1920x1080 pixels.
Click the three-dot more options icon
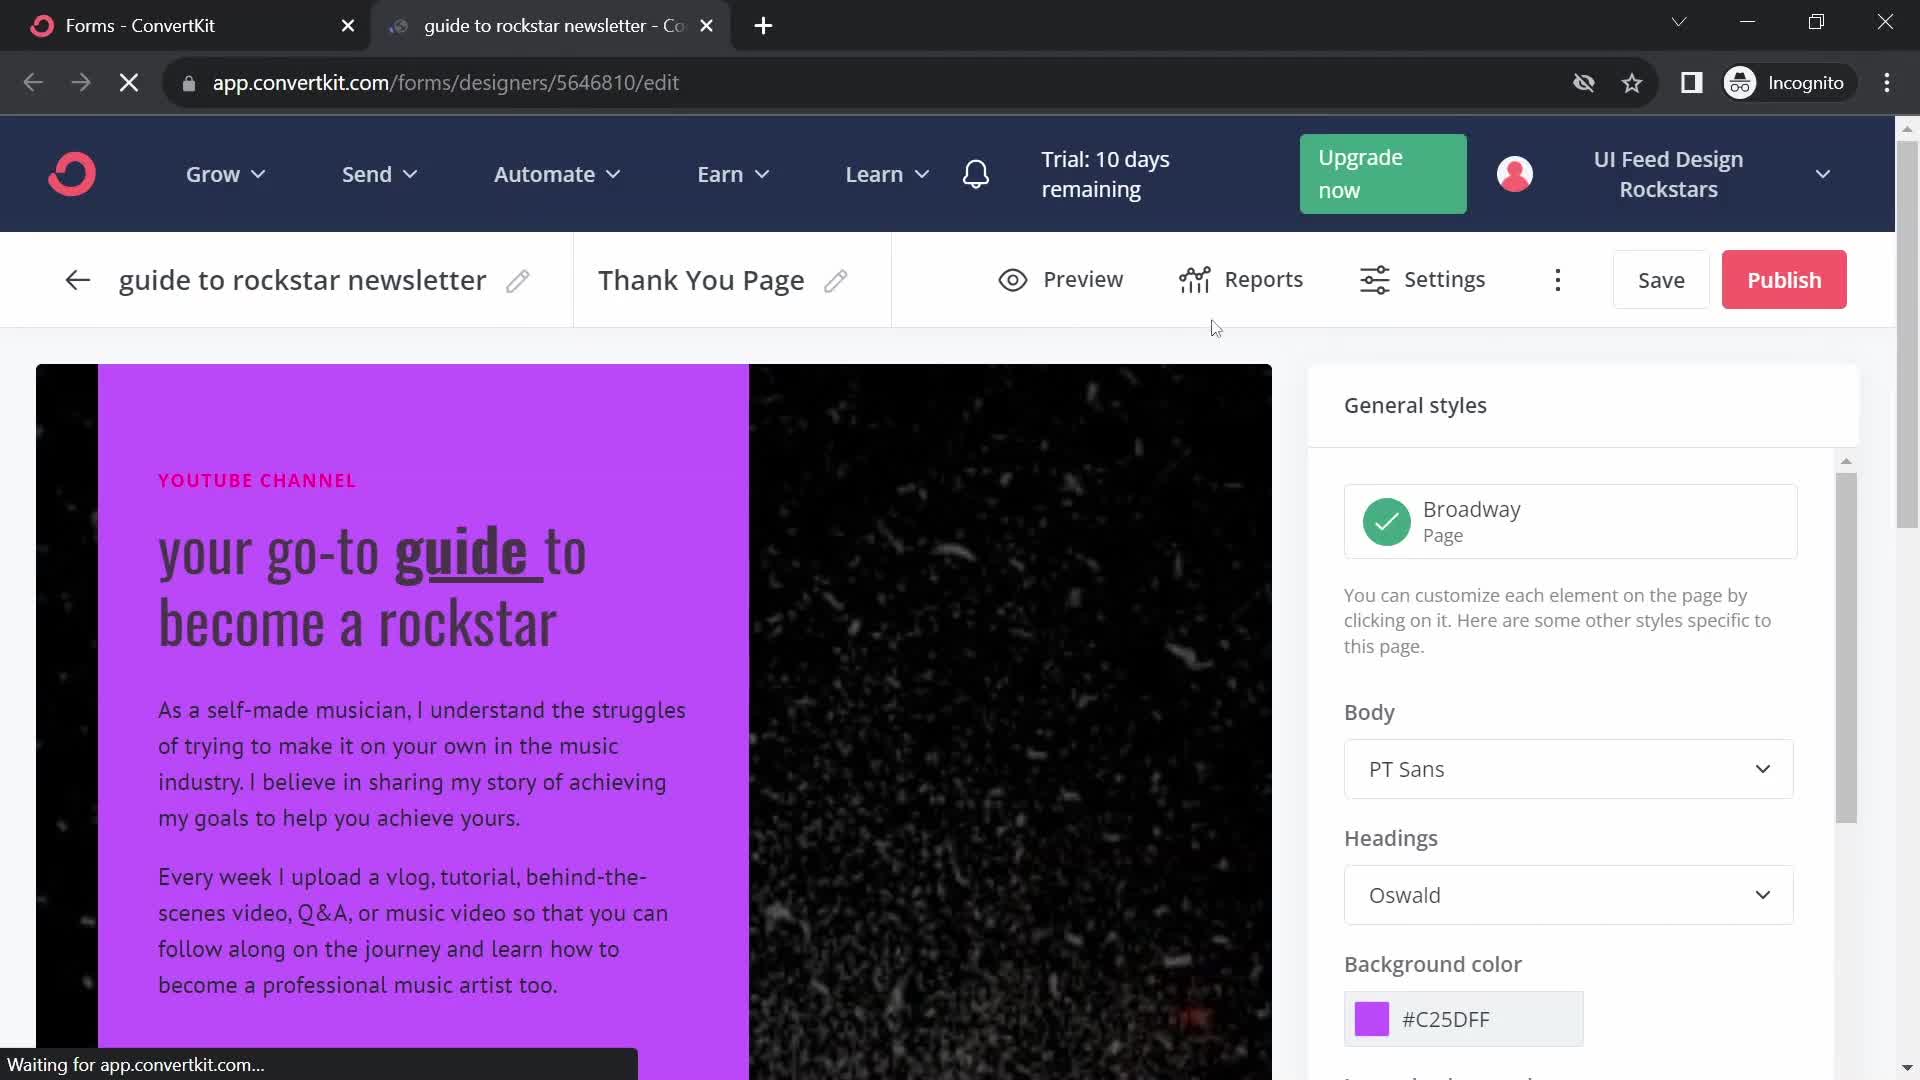pyautogui.click(x=1556, y=280)
